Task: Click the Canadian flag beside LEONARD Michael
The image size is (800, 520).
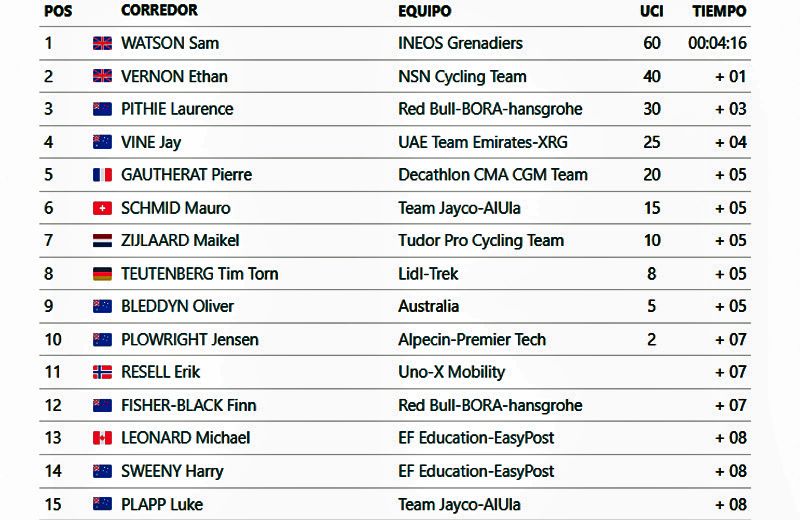Action: [x=102, y=438]
